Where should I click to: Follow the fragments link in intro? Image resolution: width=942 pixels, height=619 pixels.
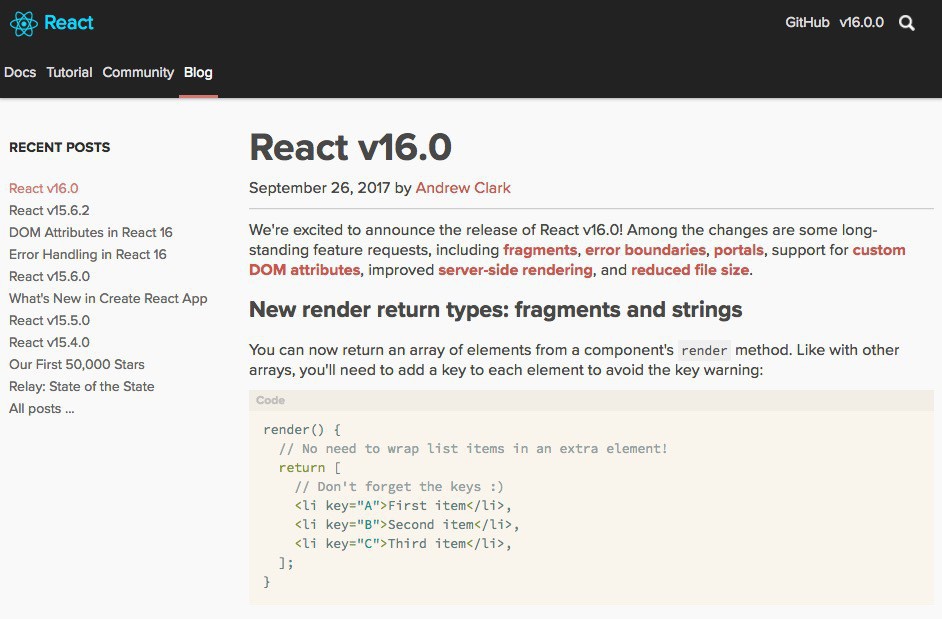tap(540, 250)
